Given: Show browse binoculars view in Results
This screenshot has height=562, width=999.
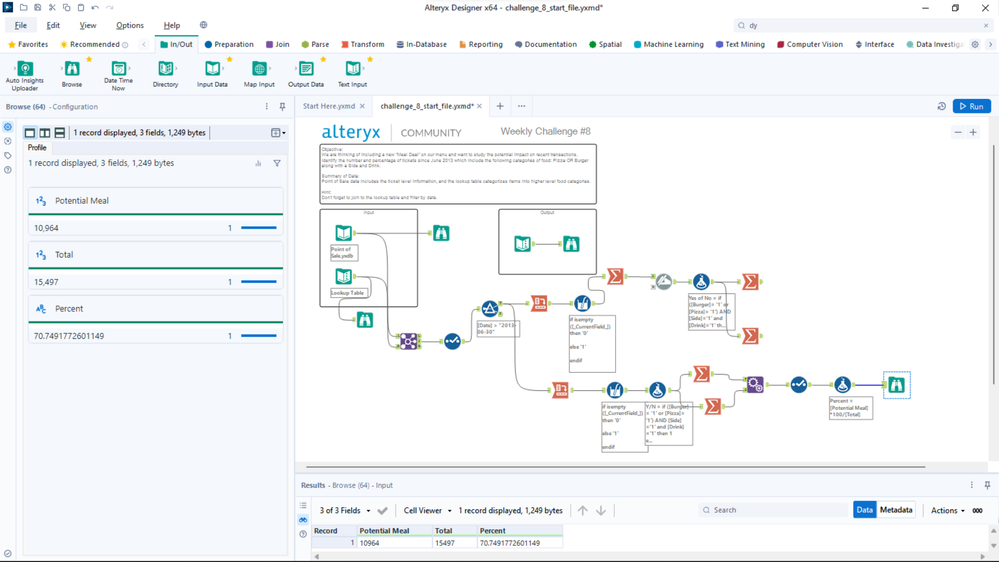Looking at the screenshot, I should coord(303,520).
